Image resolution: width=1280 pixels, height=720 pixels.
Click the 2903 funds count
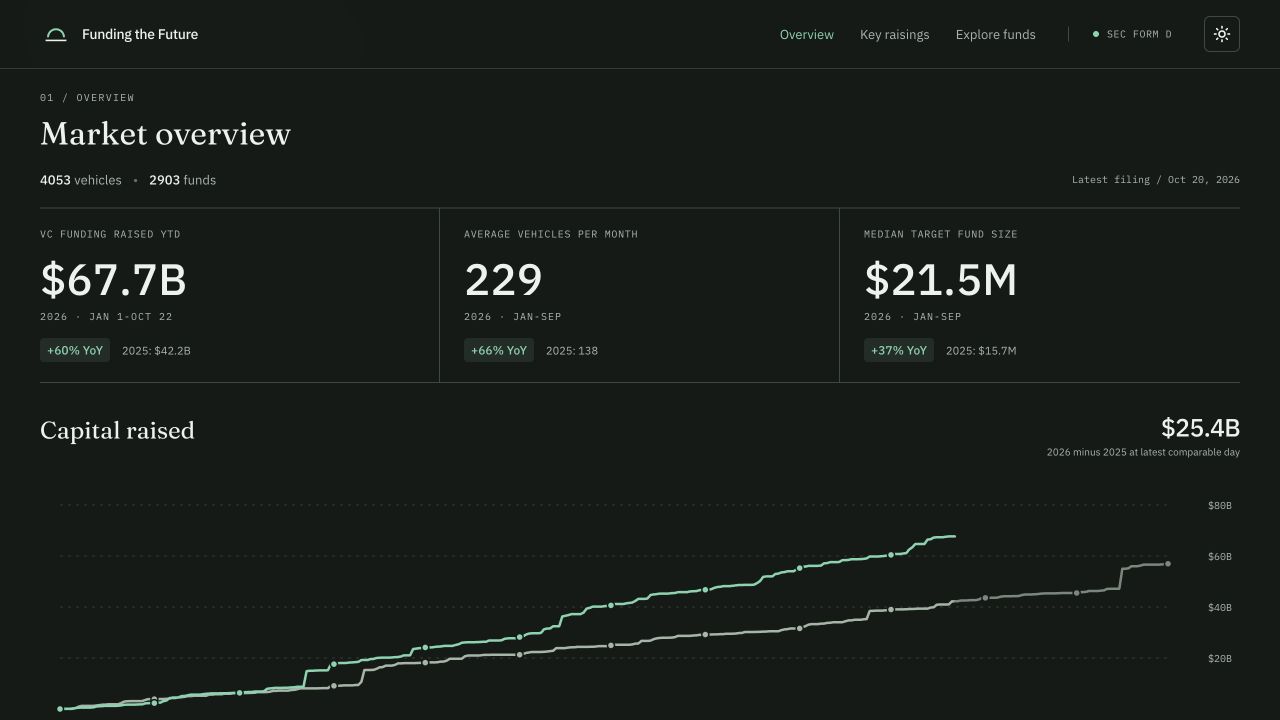[183, 180]
